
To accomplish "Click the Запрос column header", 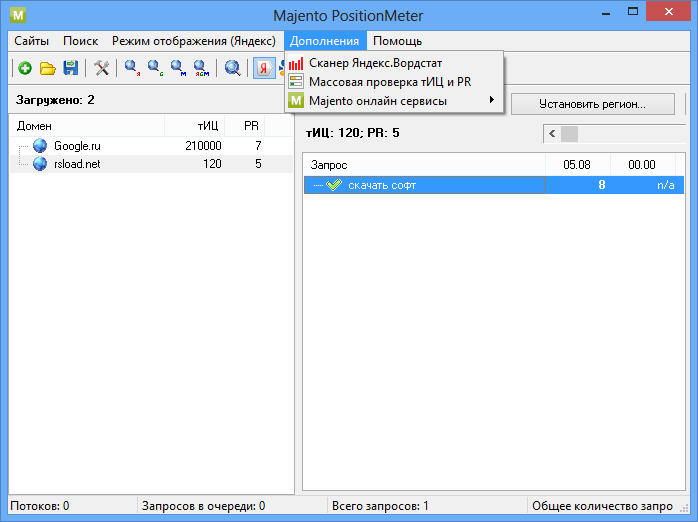I will pyautogui.click(x=425, y=165).
